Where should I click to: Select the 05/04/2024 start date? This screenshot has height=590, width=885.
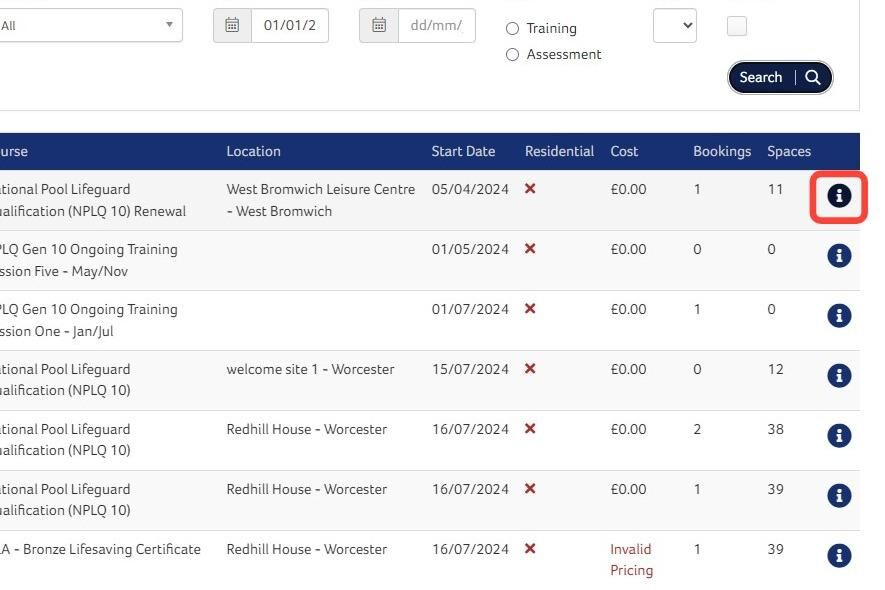tap(470, 189)
